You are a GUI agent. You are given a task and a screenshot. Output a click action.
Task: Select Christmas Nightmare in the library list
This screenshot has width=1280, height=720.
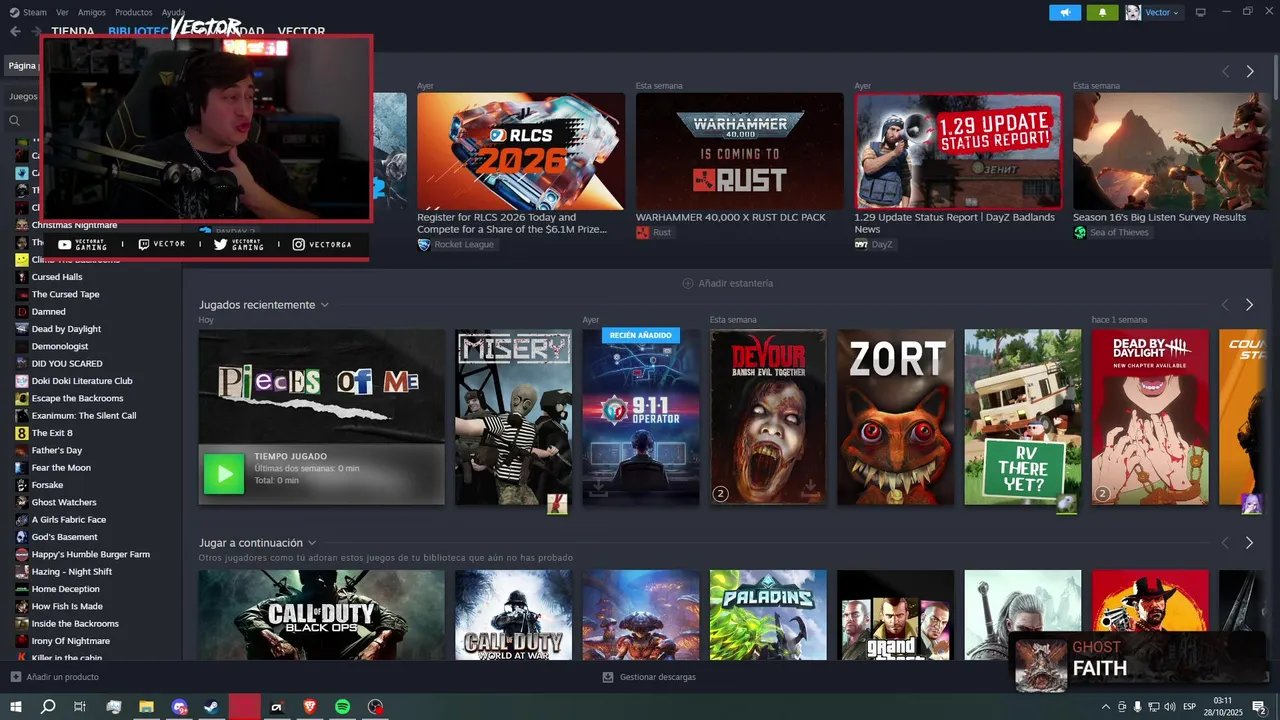point(74,225)
